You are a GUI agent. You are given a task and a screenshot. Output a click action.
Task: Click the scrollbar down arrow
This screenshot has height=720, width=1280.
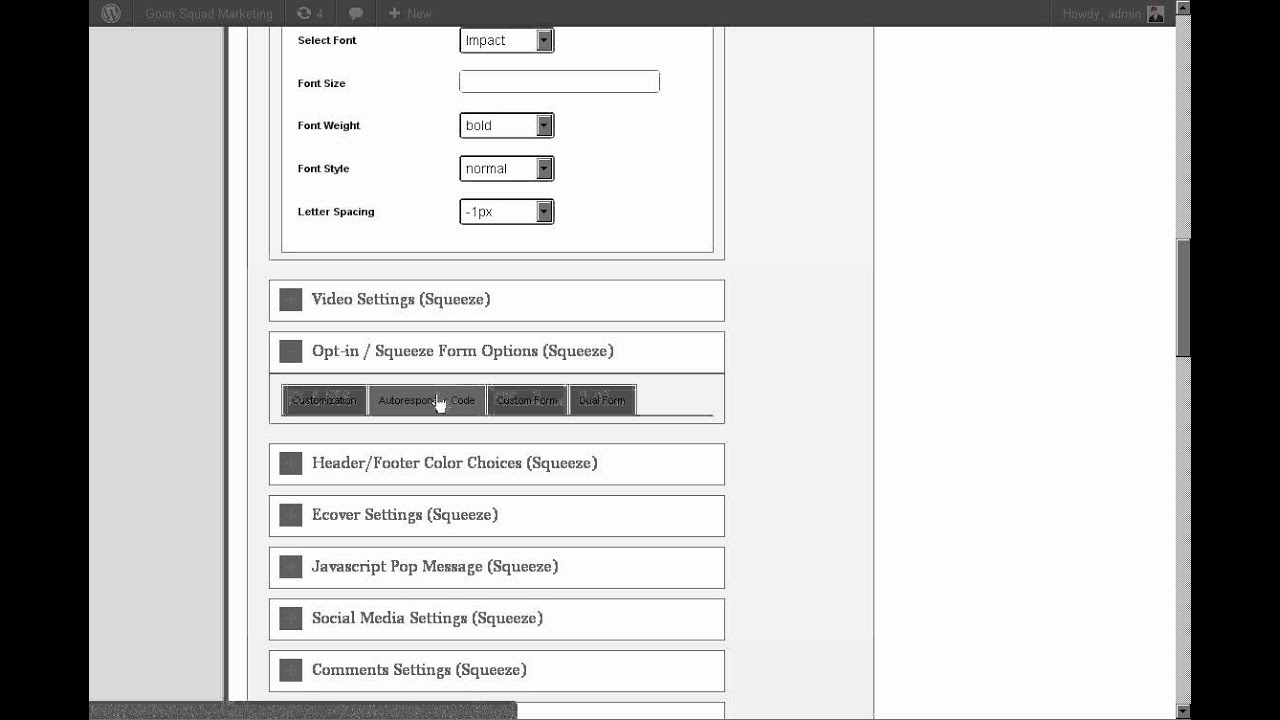coord(1184,711)
